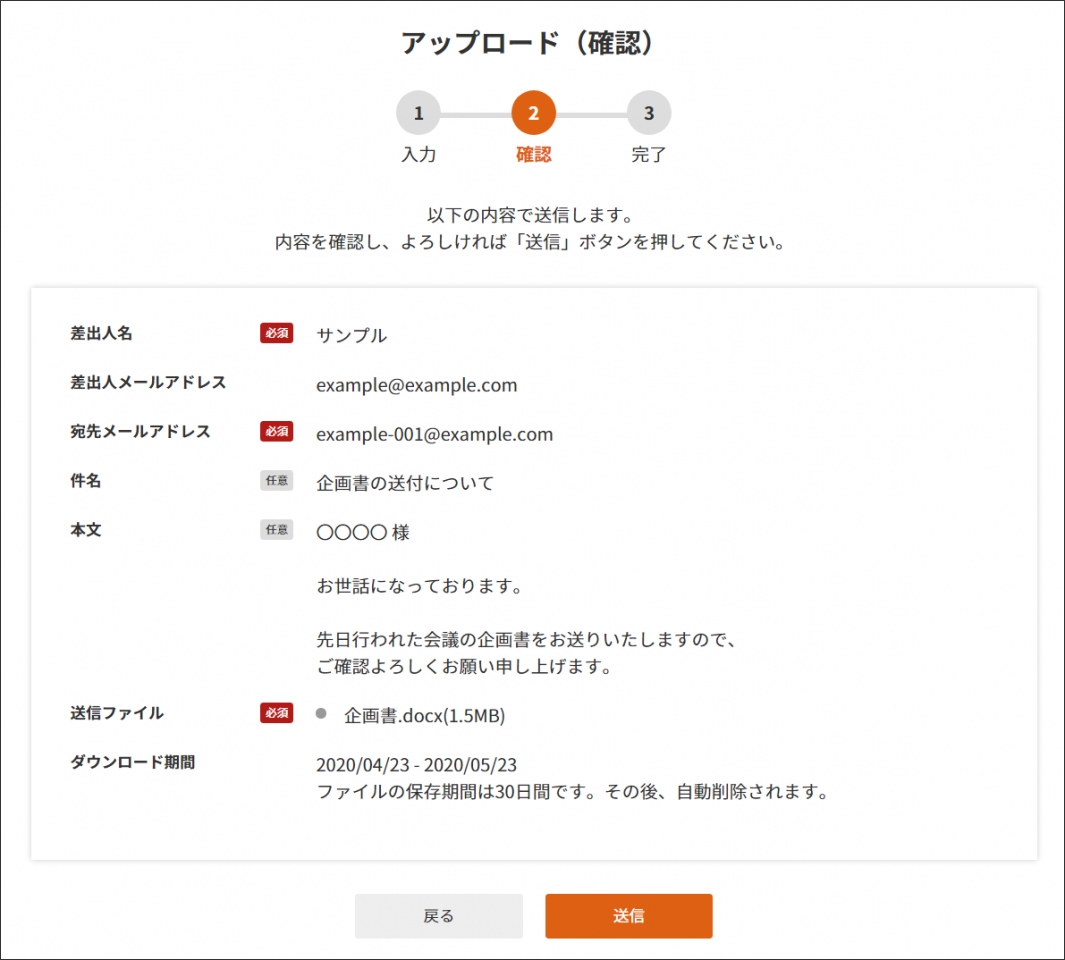
Task: Click recipient address example-001@example.com
Action: tap(434, 434)
